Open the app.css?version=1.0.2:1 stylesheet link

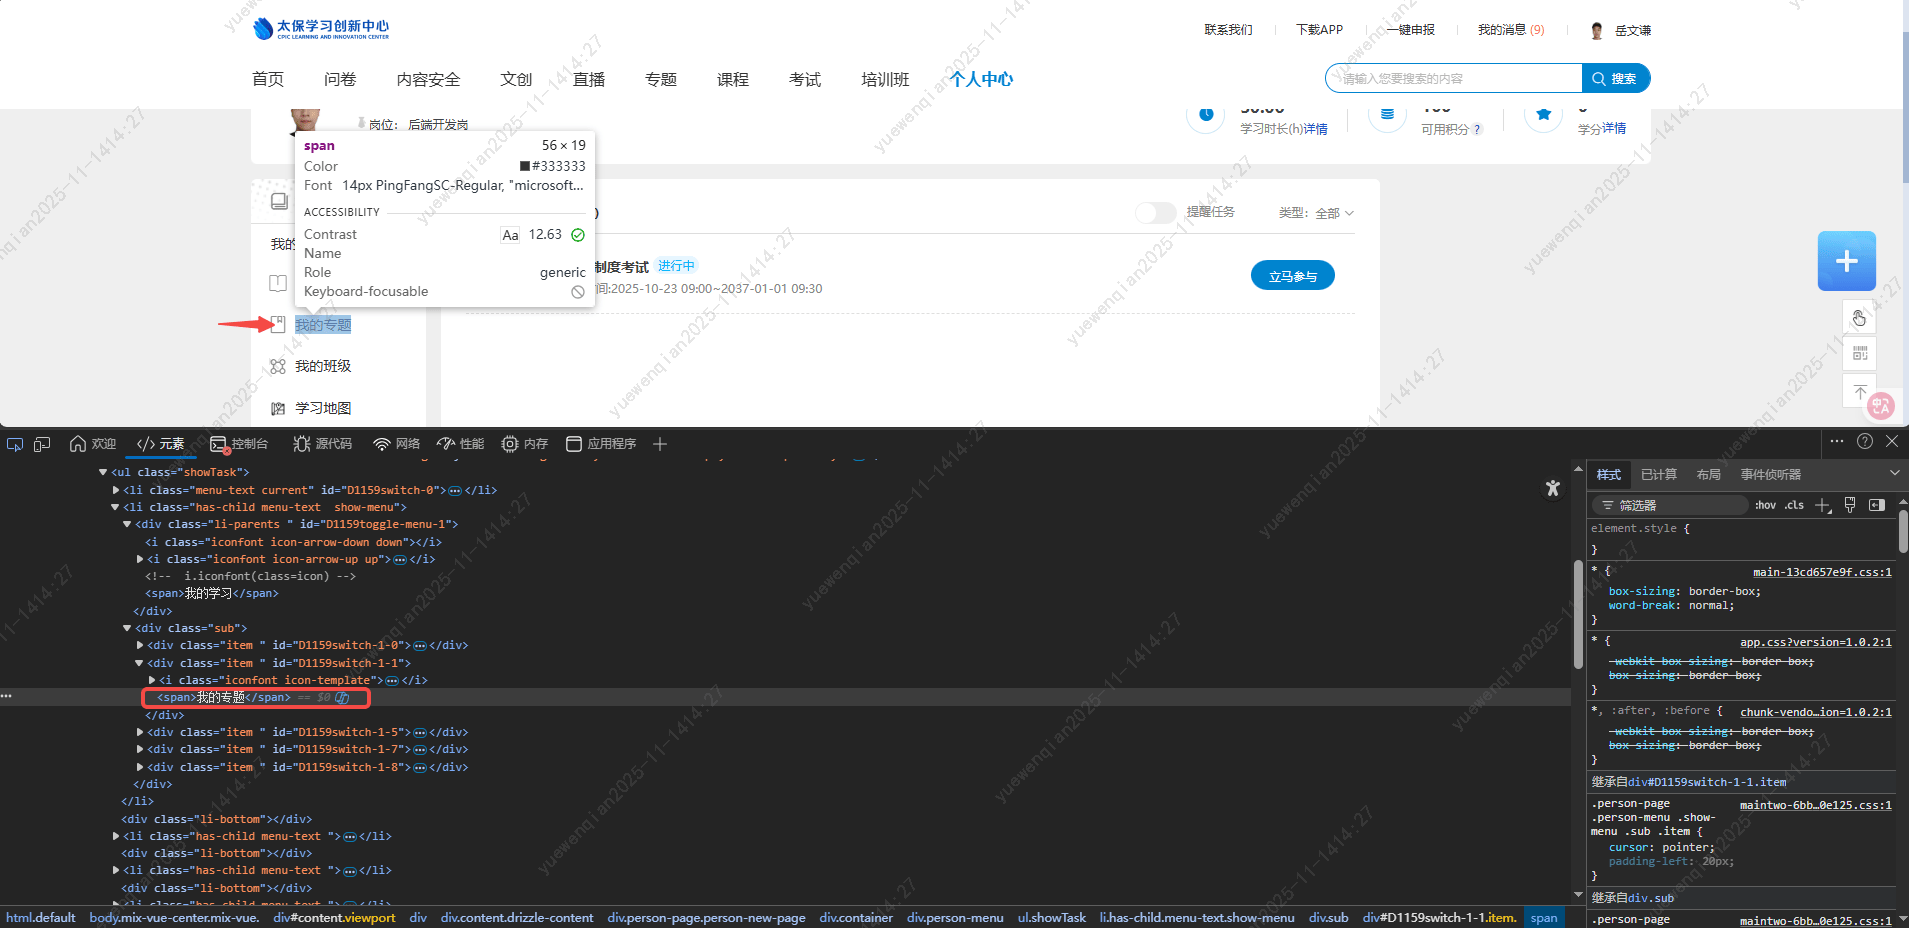click(1816, 642)
